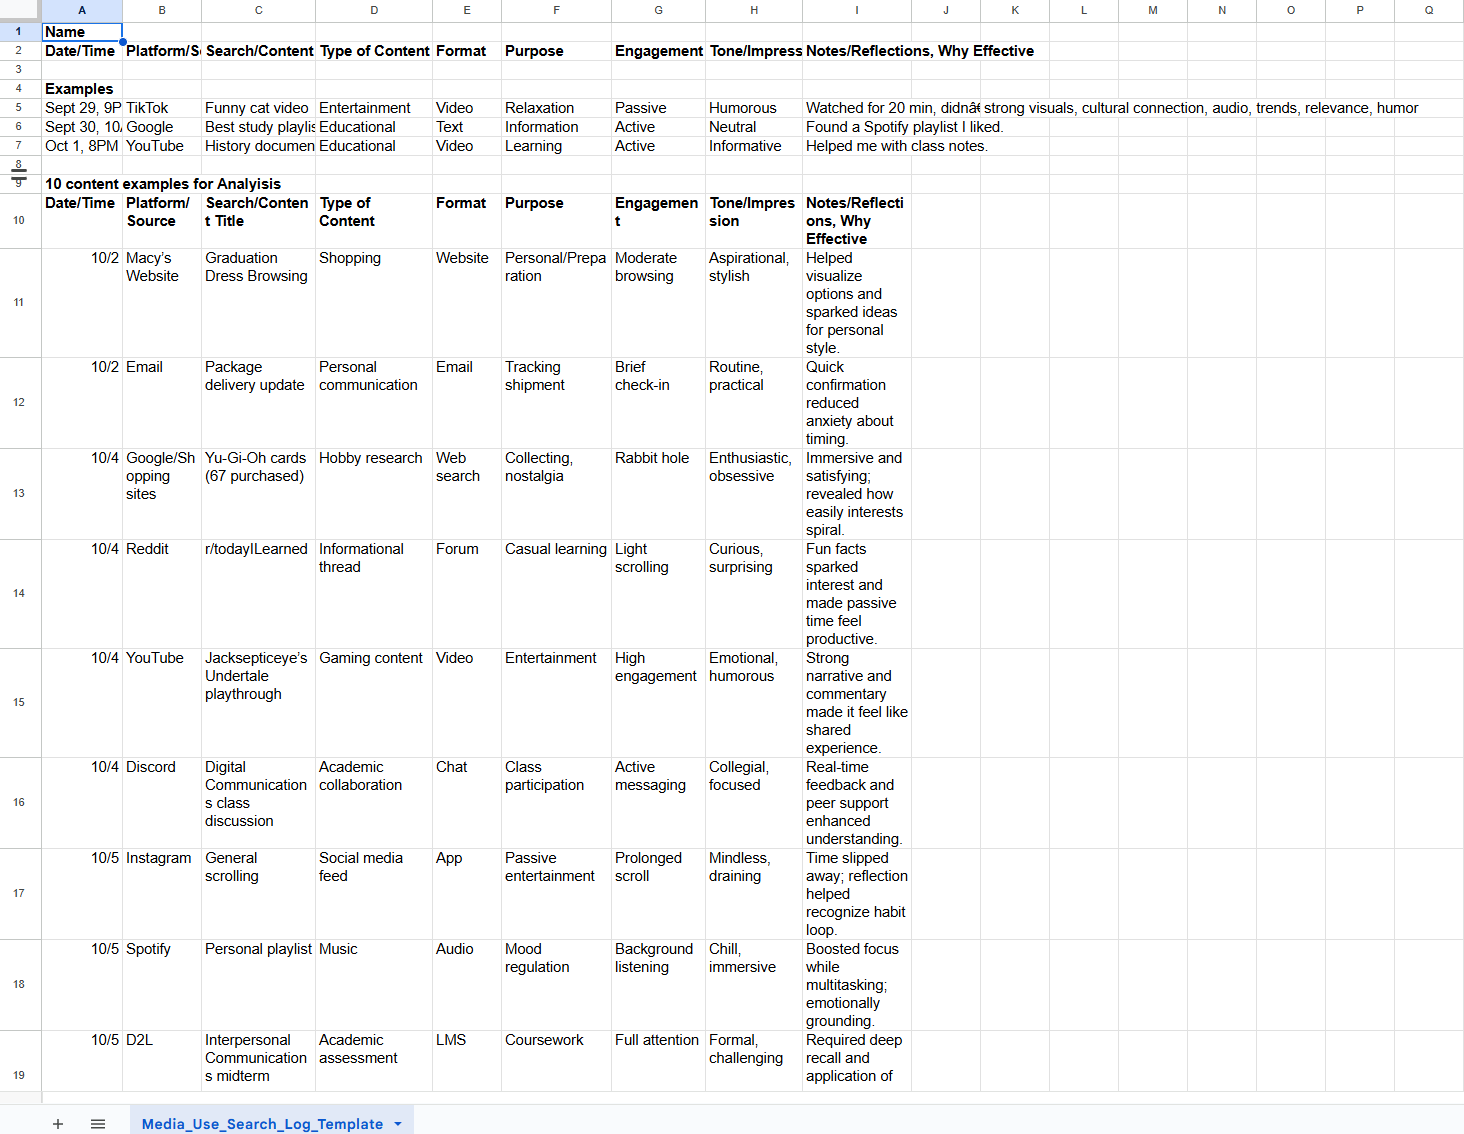
Task: Select the Media_Use_Search_Log_Template sheet tab
Action: coord(261,1124)
